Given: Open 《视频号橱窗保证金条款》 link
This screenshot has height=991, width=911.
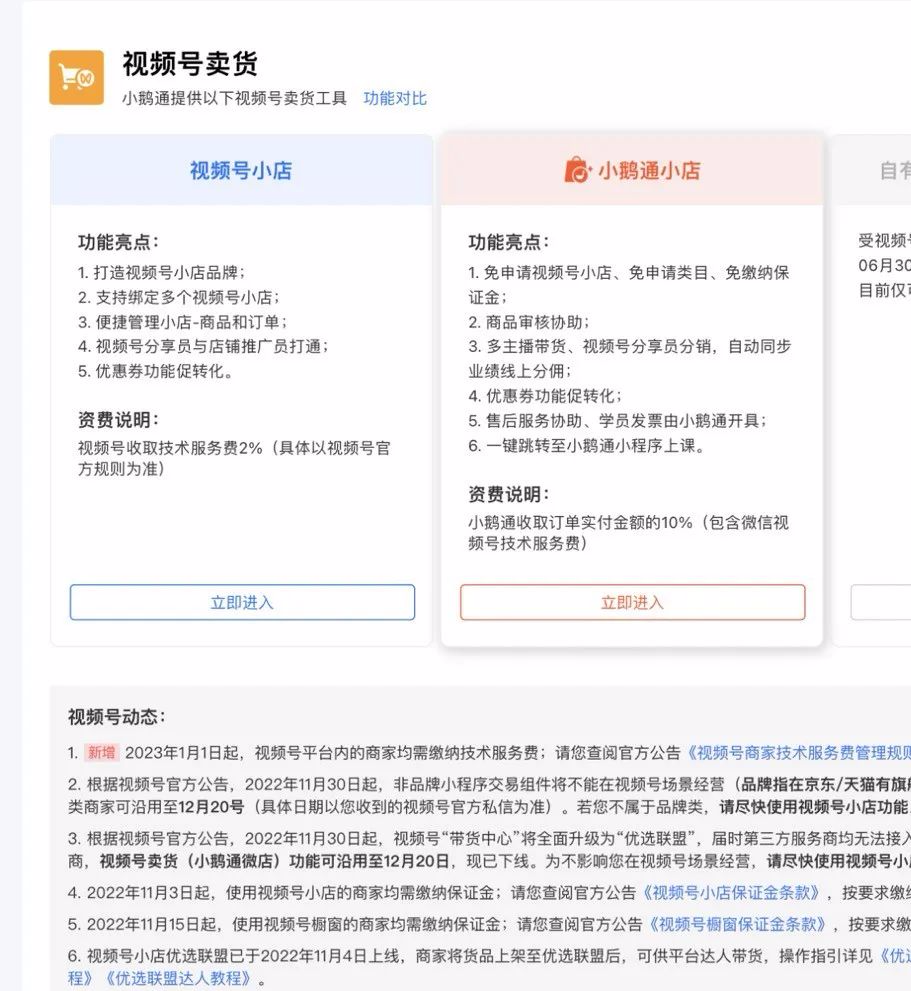Looking at the screenshot, I should [738, 924].
